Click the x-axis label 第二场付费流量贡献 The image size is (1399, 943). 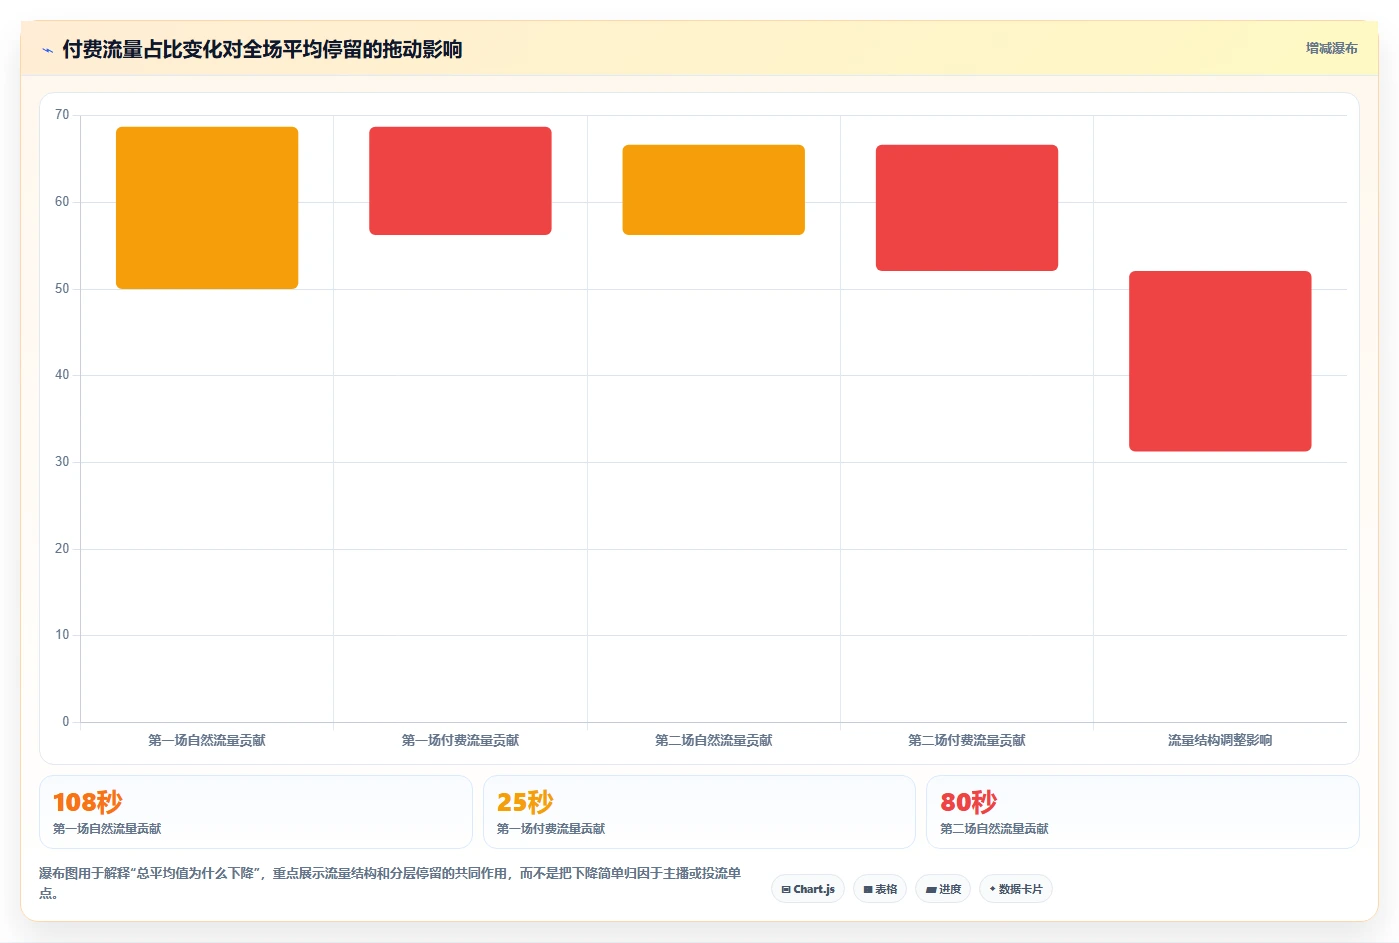tap(967, 741)
